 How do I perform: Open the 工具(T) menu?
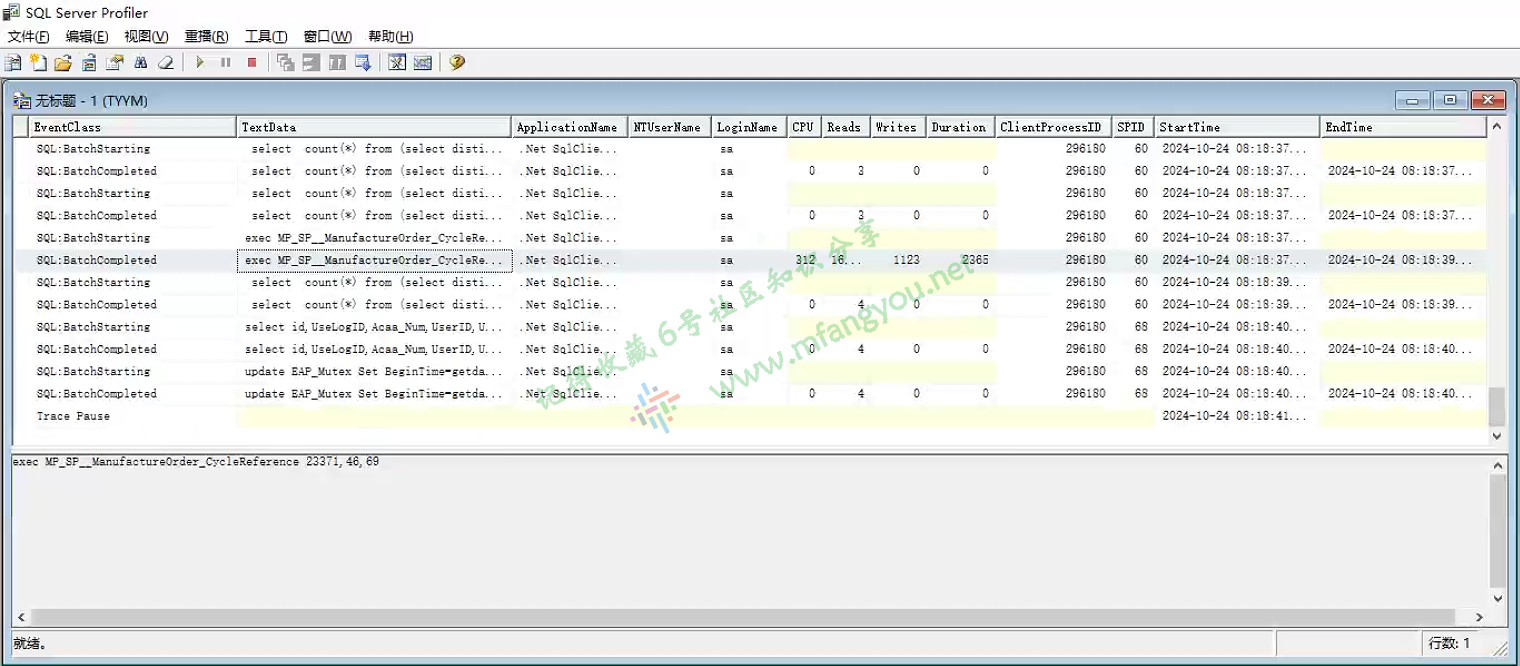[x=266, y=36]
